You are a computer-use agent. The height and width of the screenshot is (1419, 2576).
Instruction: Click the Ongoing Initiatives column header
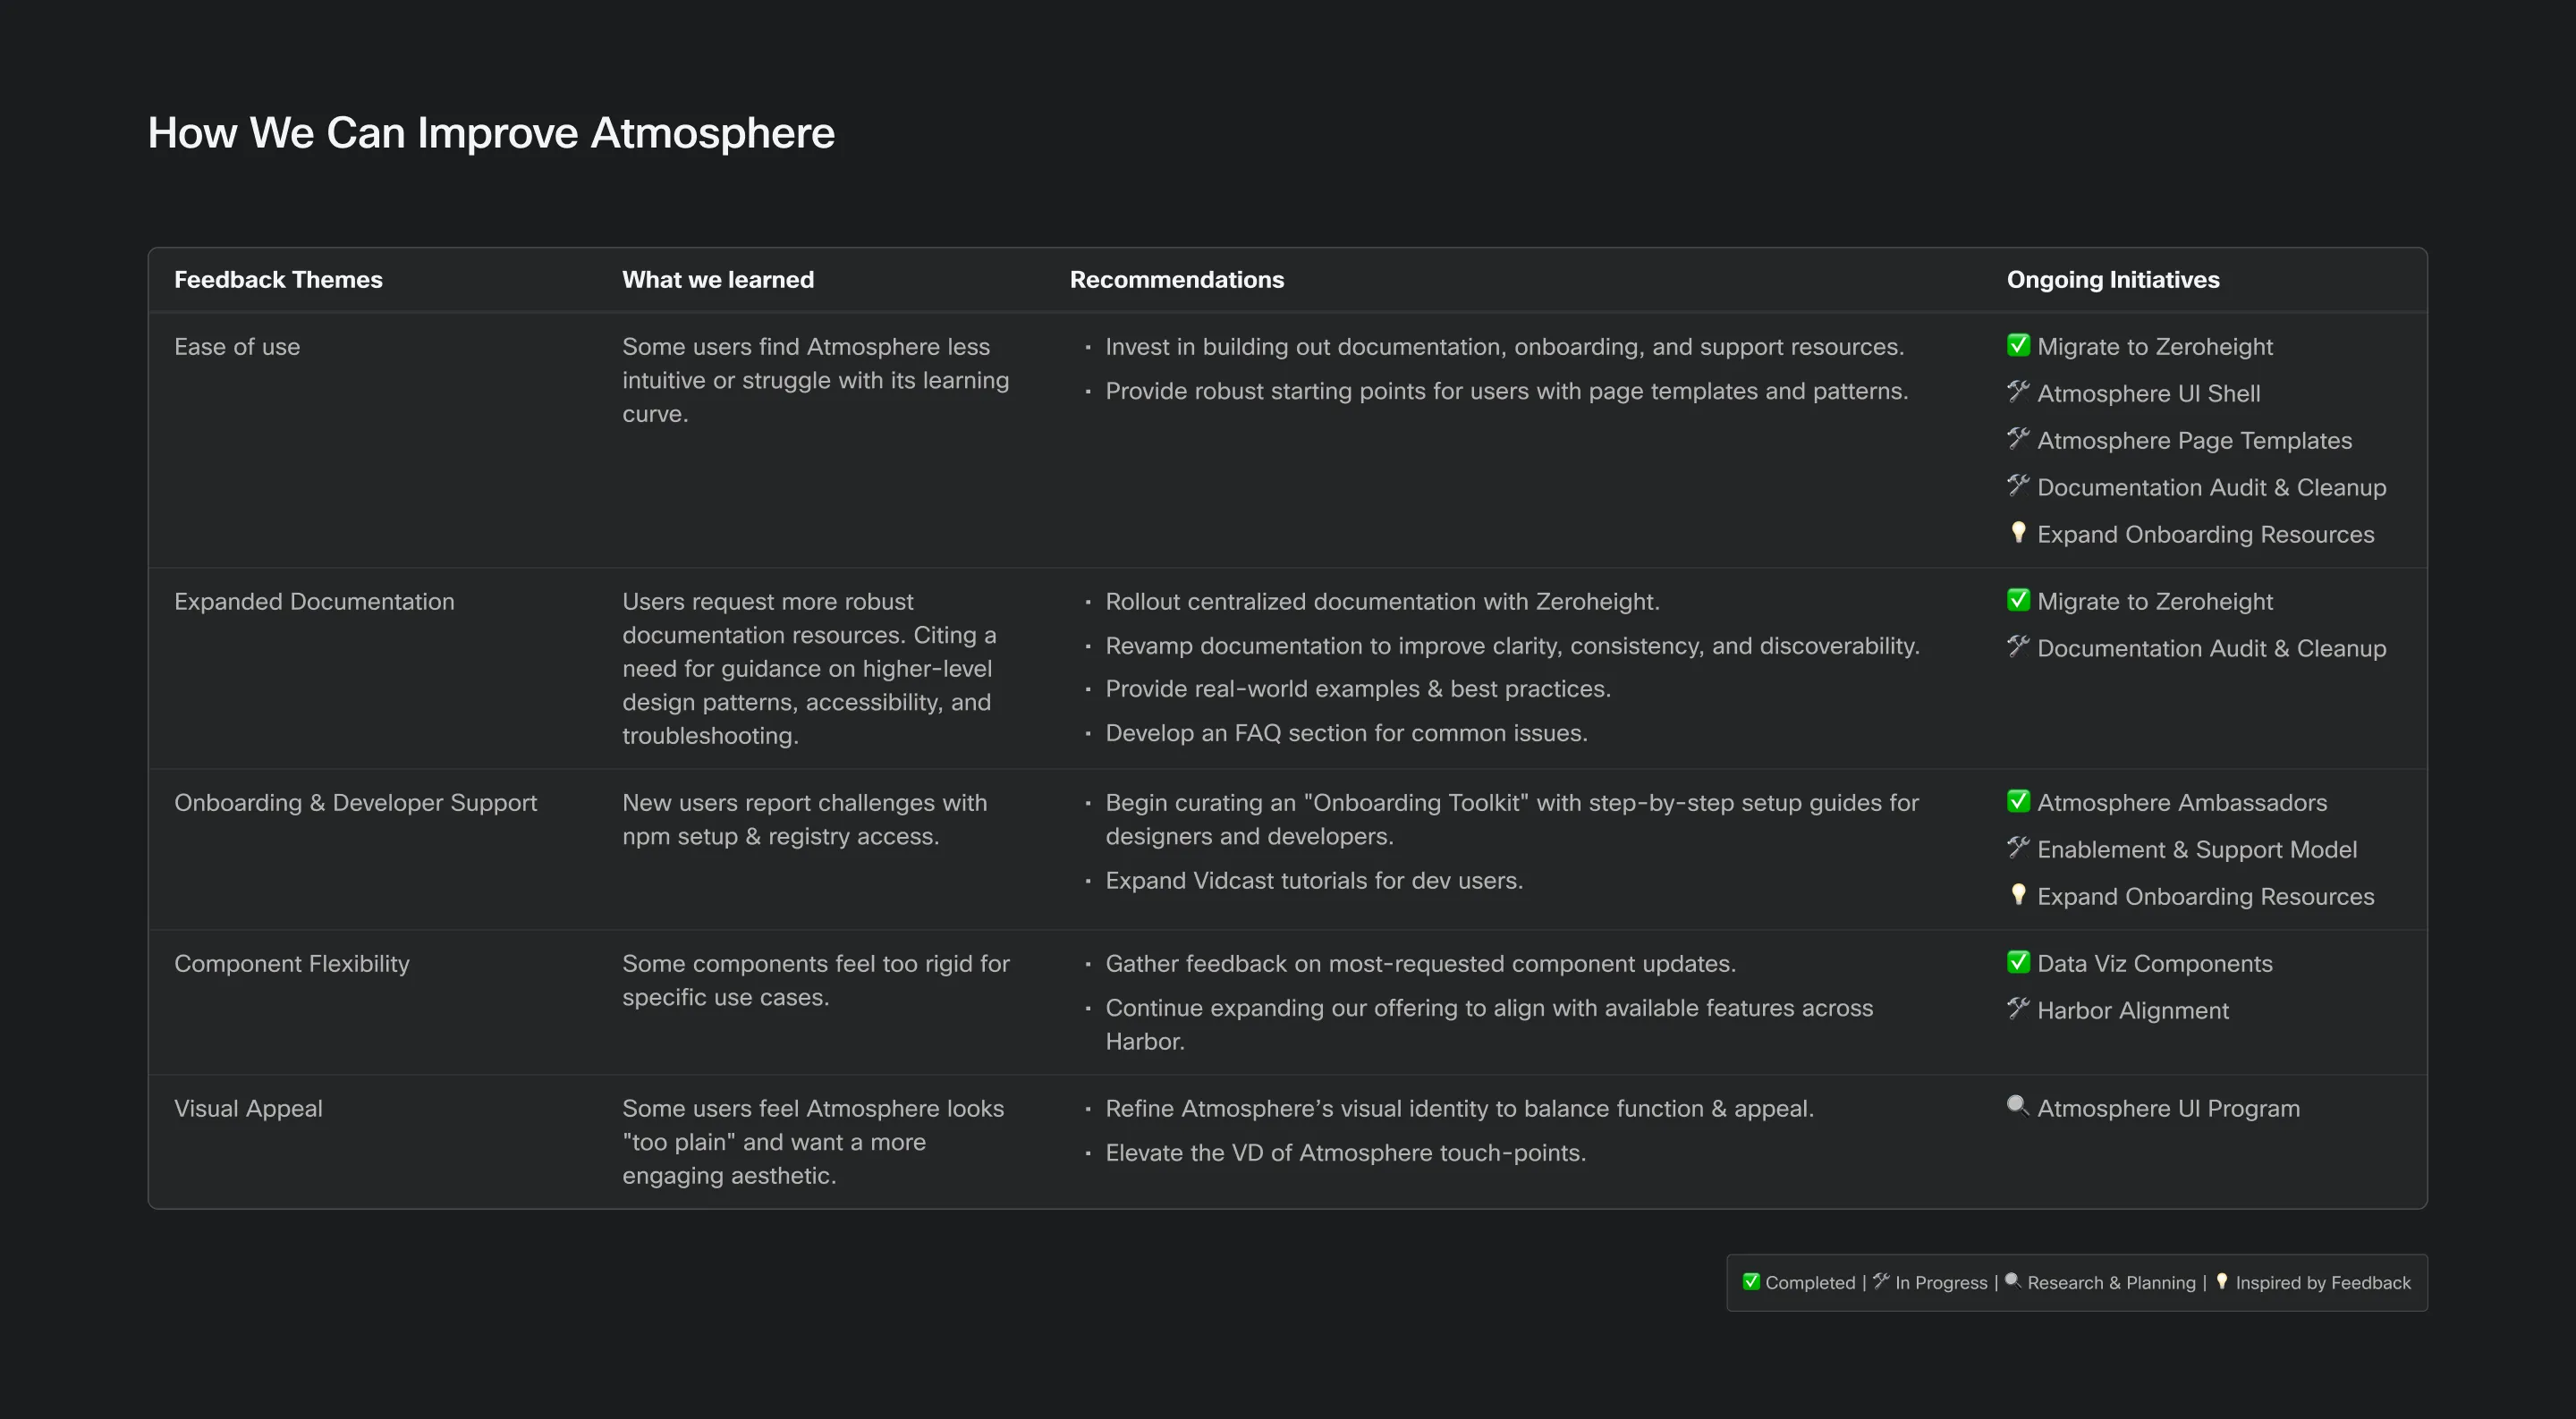[x=2113, y=280]
